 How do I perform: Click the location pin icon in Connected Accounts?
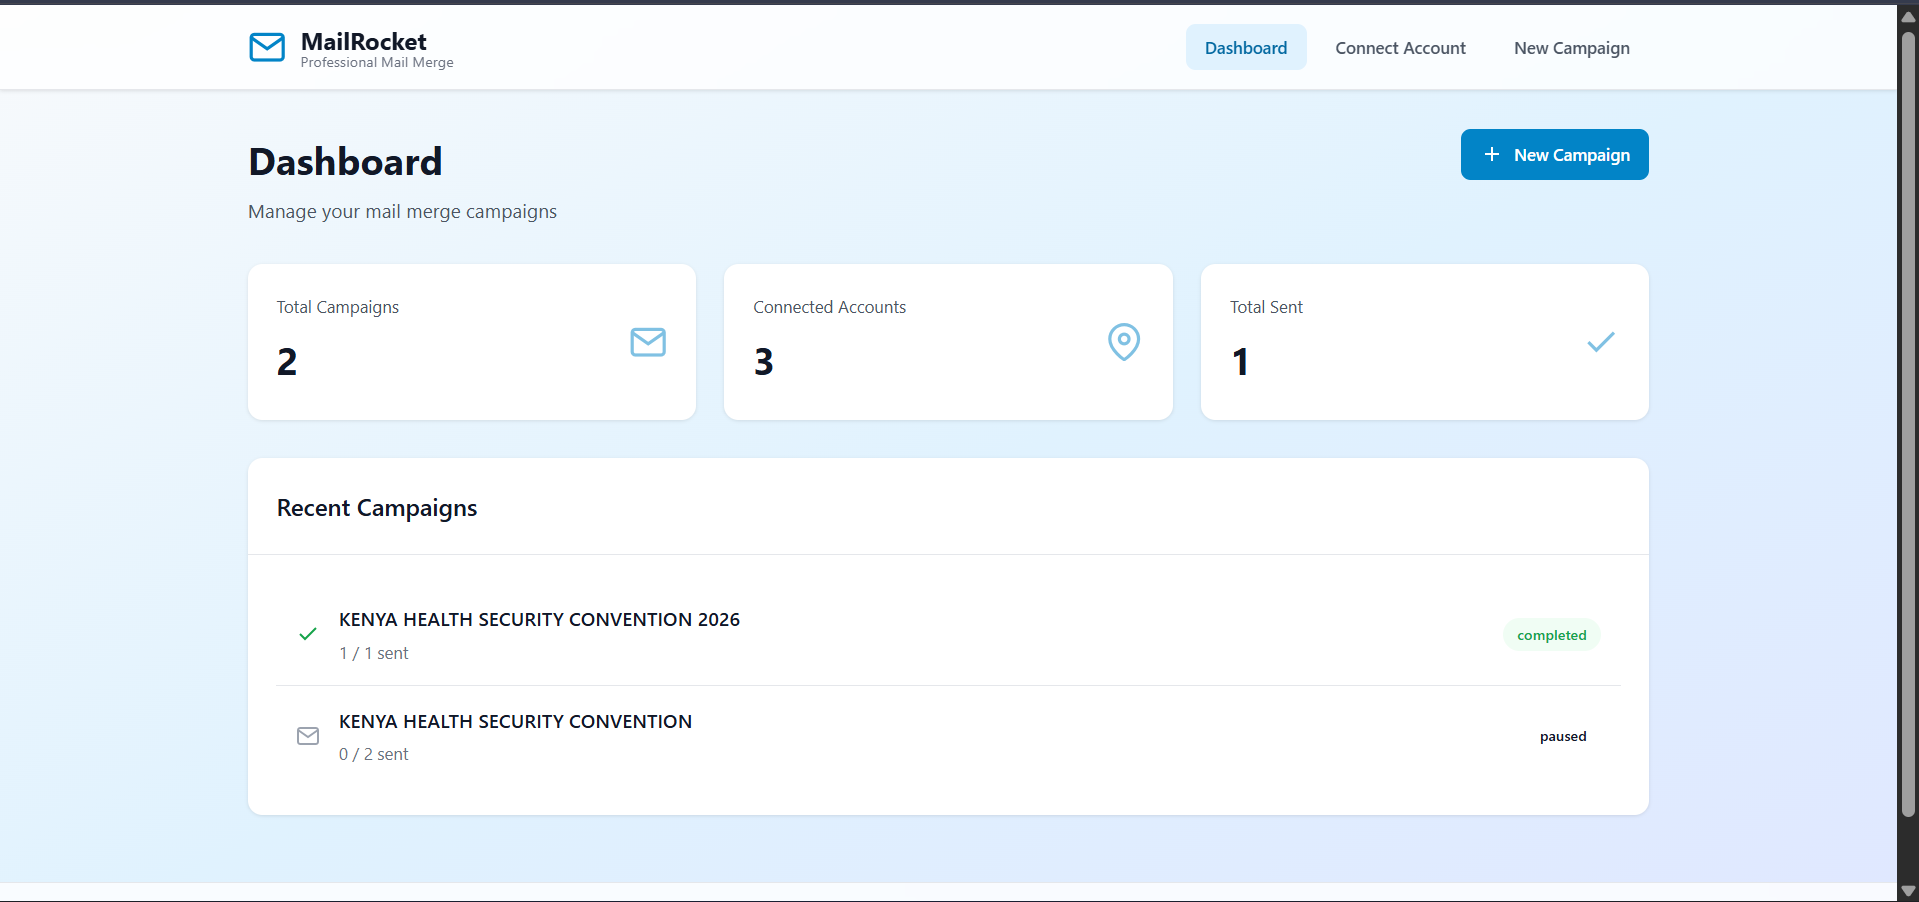(x=1124, y=342)
